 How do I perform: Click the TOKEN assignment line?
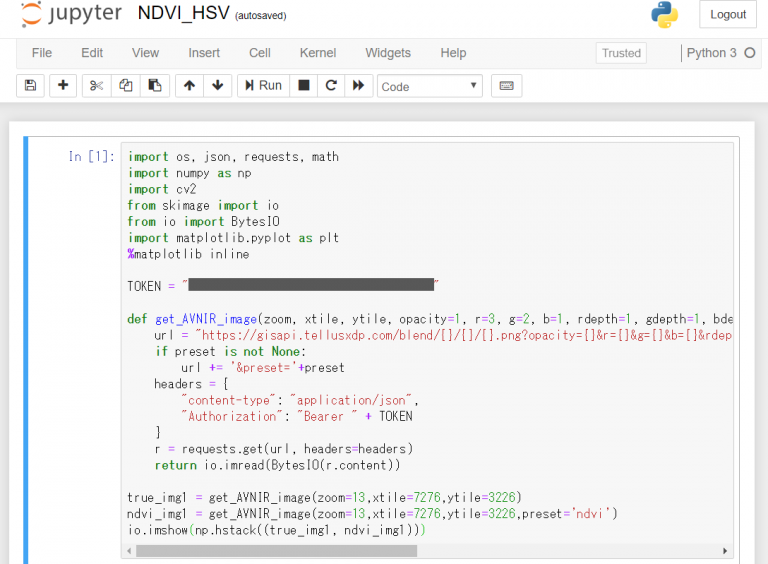point(283,286)
